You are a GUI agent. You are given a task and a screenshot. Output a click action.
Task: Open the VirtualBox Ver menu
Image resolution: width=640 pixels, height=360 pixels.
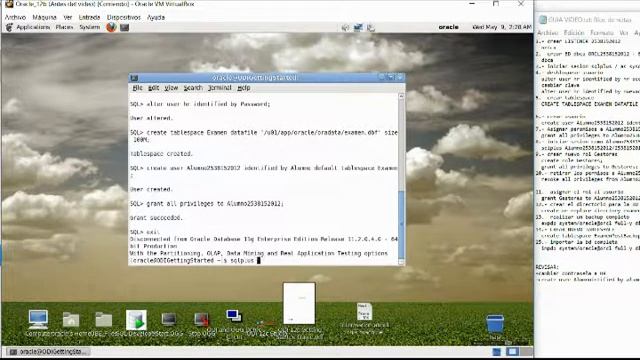(x=68, y=17)
